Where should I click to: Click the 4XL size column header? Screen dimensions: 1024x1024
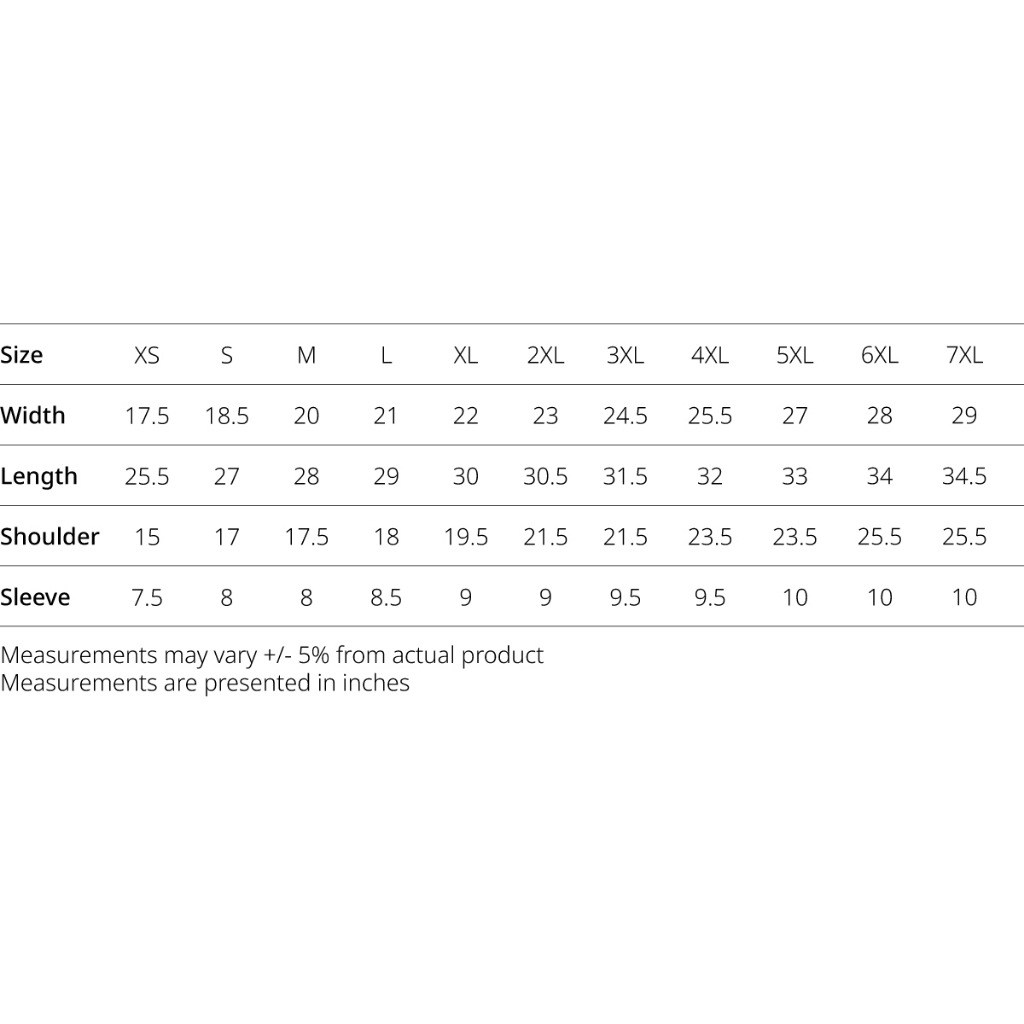[x=709, y=355]
